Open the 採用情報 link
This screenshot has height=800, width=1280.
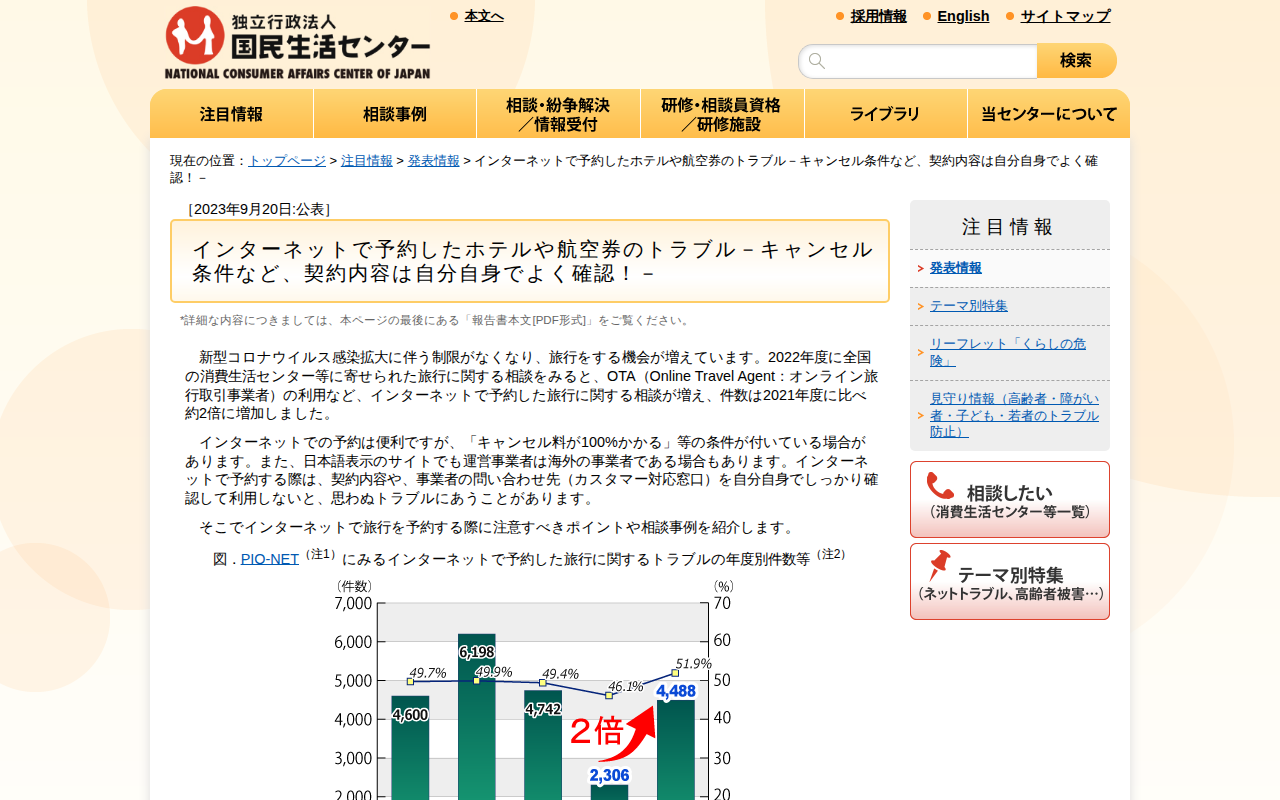879,16
